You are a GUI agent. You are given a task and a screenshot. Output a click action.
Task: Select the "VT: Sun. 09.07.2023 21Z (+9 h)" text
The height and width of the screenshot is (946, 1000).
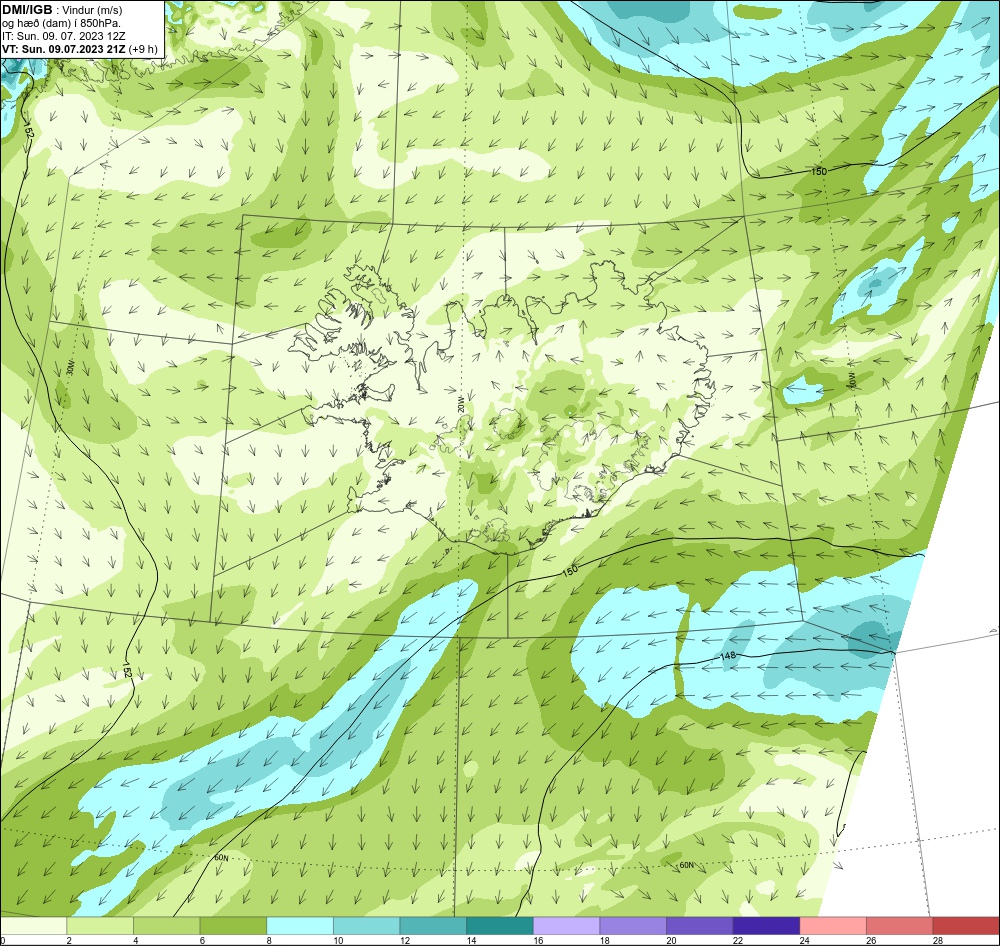[80, 49]
